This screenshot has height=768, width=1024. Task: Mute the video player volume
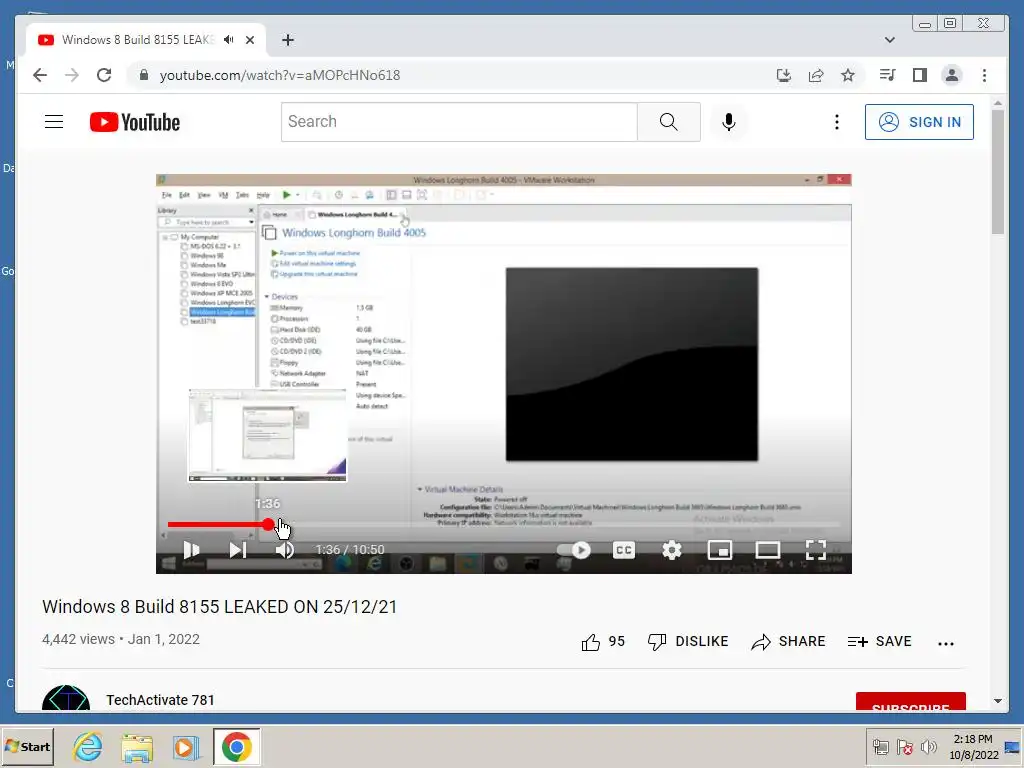(x=285, y=550)
